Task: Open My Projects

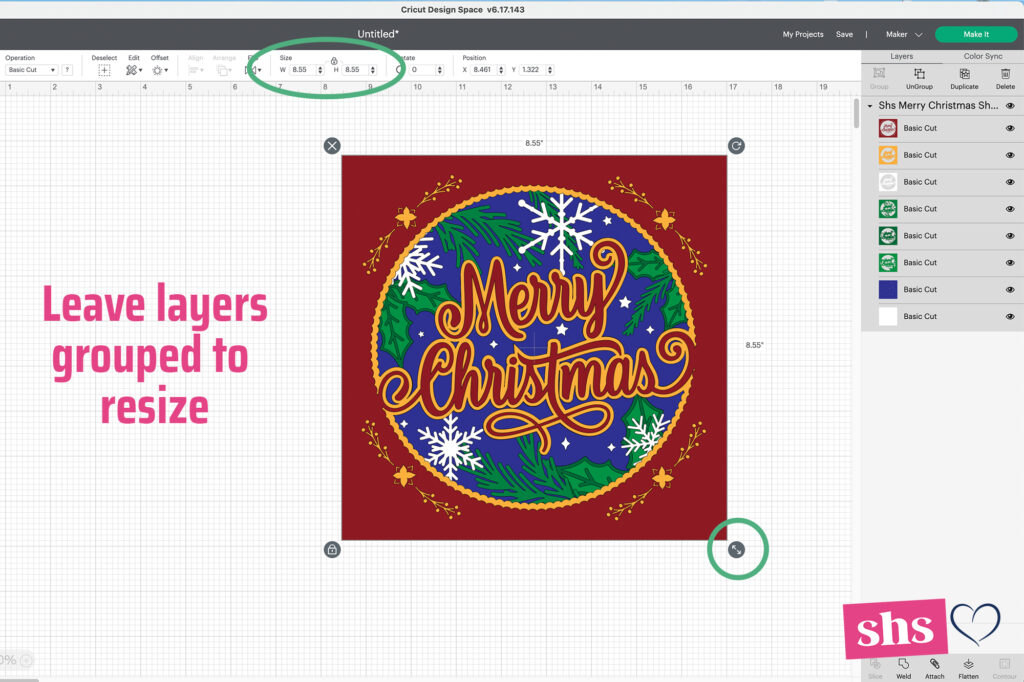Action: point(803,34)
